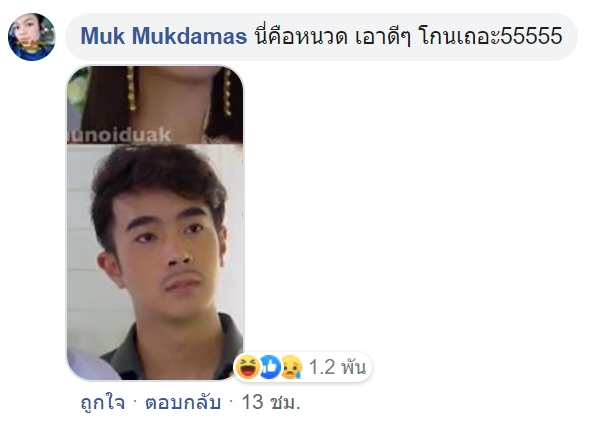Like the comment via ถูกใจ
The width and height of the screenshot is (597, 425).
click(103, 402)
